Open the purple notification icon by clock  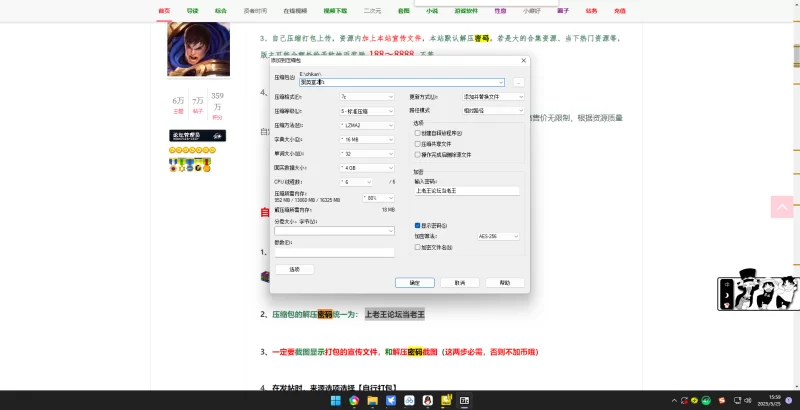[x=789, y=401]
